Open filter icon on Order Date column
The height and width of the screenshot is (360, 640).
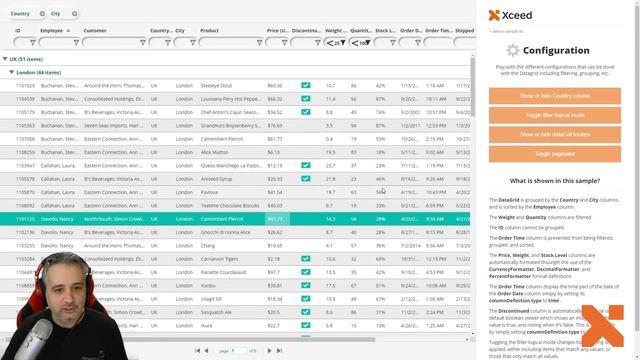coord(418,42)
